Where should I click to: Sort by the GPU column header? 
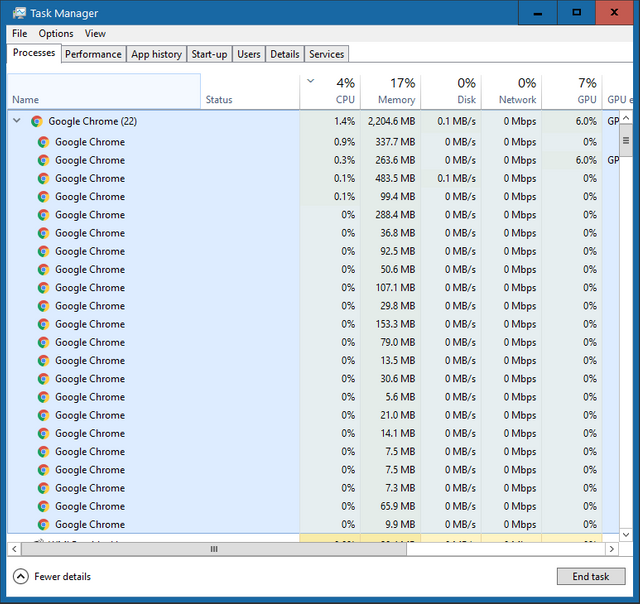(x=572, y=92)
